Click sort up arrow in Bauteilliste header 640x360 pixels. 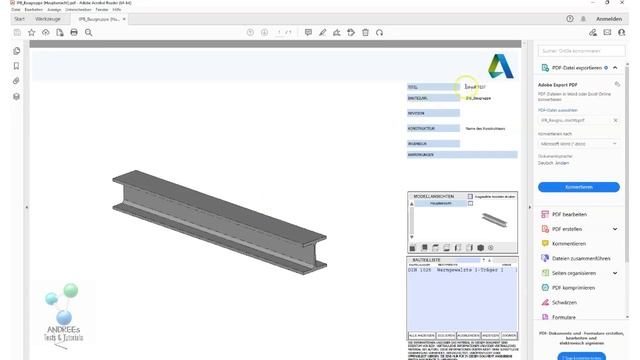pyautogui.click(x=484, y=260)
